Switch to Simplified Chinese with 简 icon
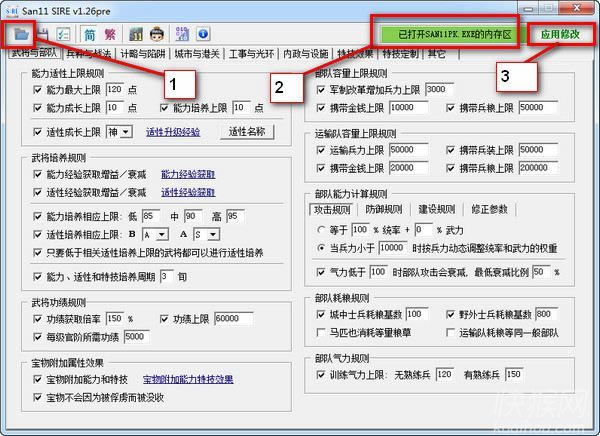The width and height of the screenshot is (600, 436). (89, 34)
